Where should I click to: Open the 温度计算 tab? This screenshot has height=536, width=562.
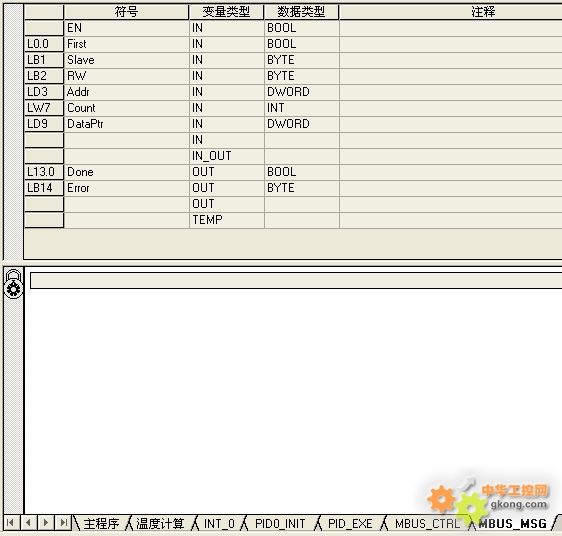[x=160, y=523]
